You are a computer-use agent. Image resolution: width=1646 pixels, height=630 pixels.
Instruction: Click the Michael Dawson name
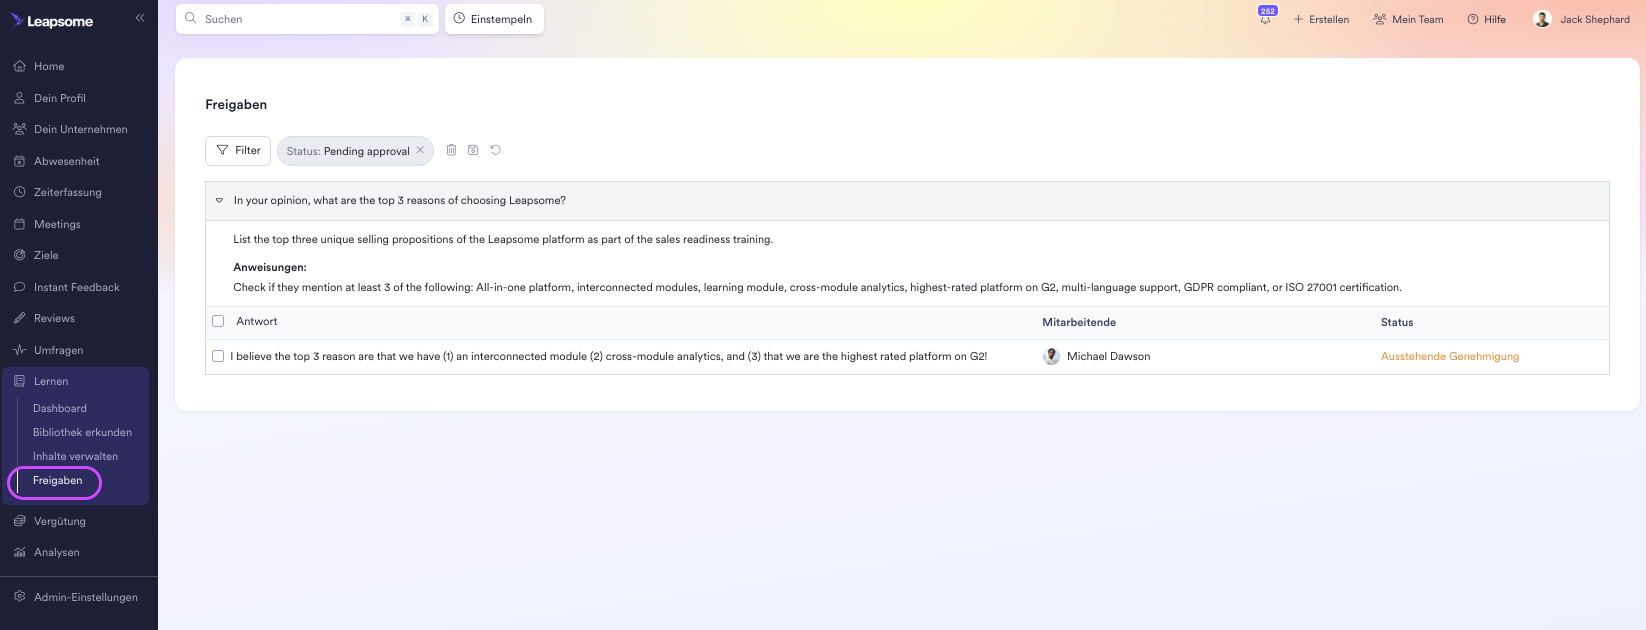pyautogui.click(x=1108, y=356)
